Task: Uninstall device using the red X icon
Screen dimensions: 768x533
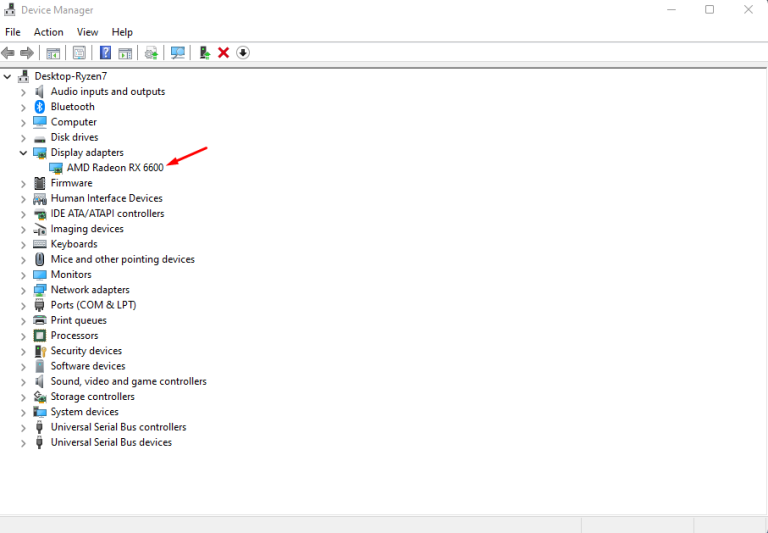Action: tap(223, 52)
